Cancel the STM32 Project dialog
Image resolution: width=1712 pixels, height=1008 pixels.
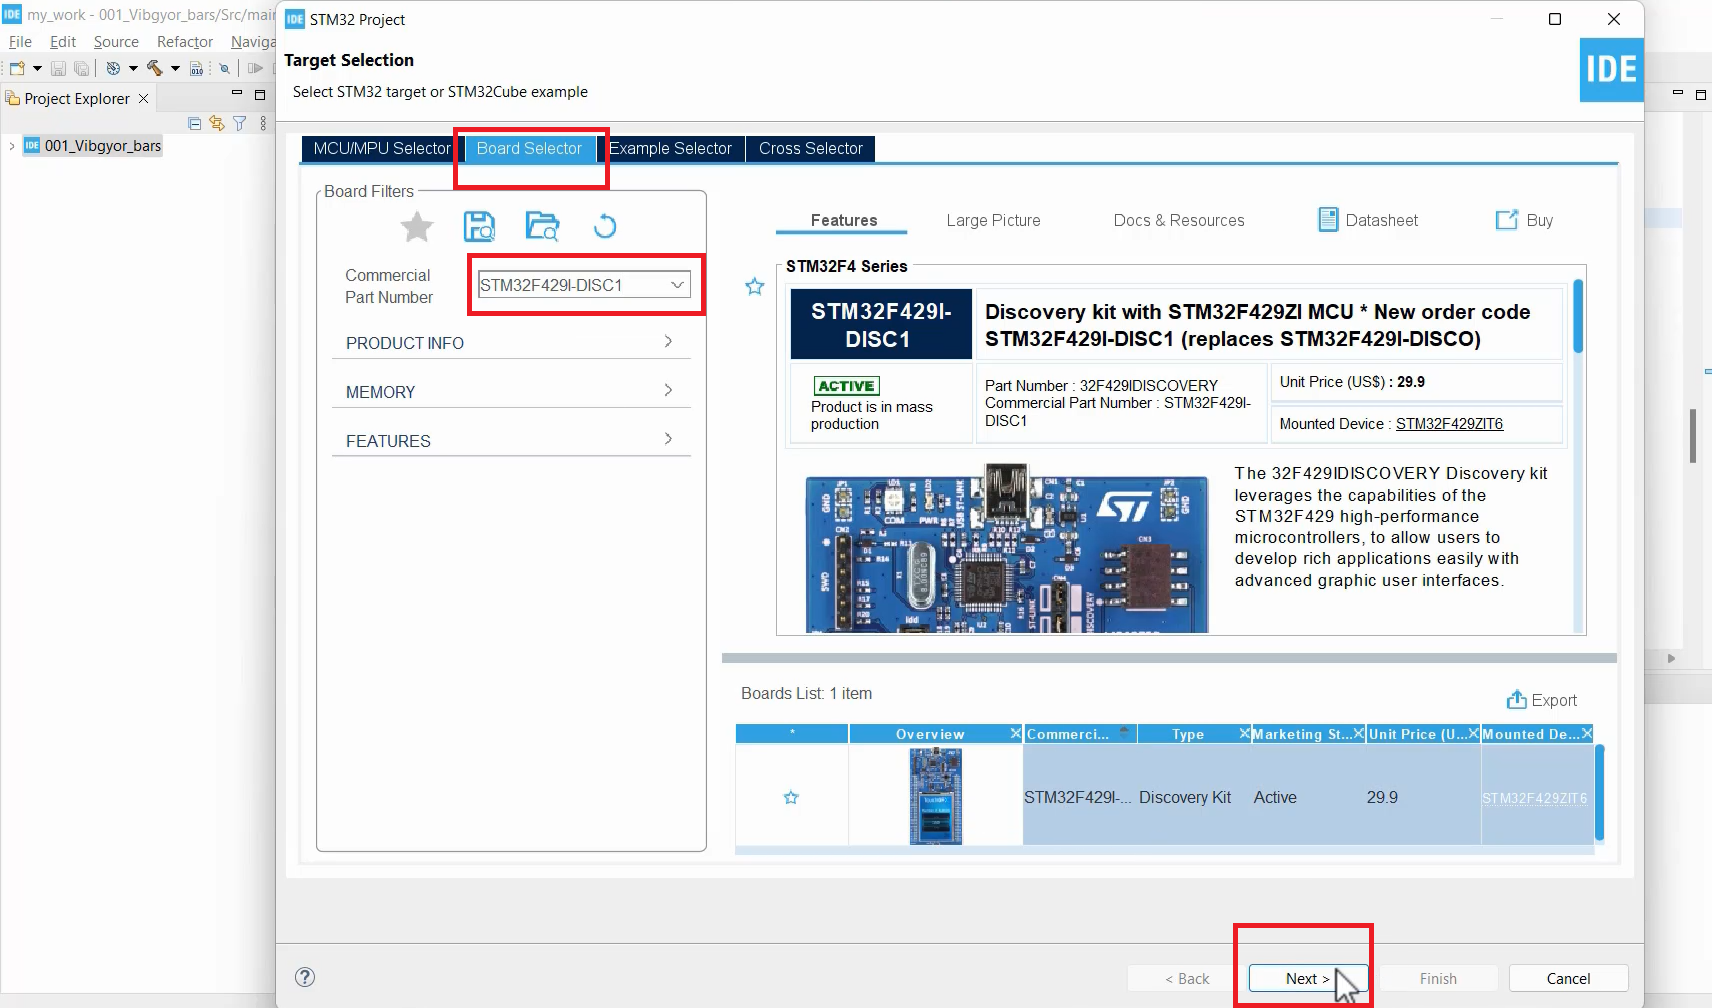coord(1568,978)
